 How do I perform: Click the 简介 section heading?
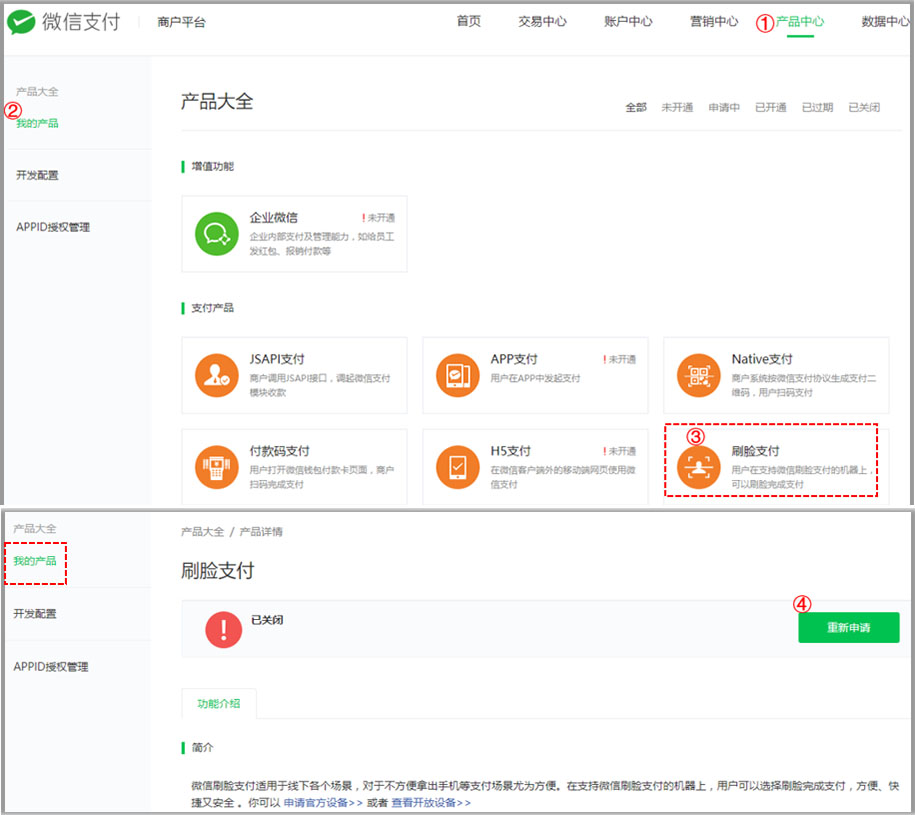pyautogui.click(x=202, y=747)
